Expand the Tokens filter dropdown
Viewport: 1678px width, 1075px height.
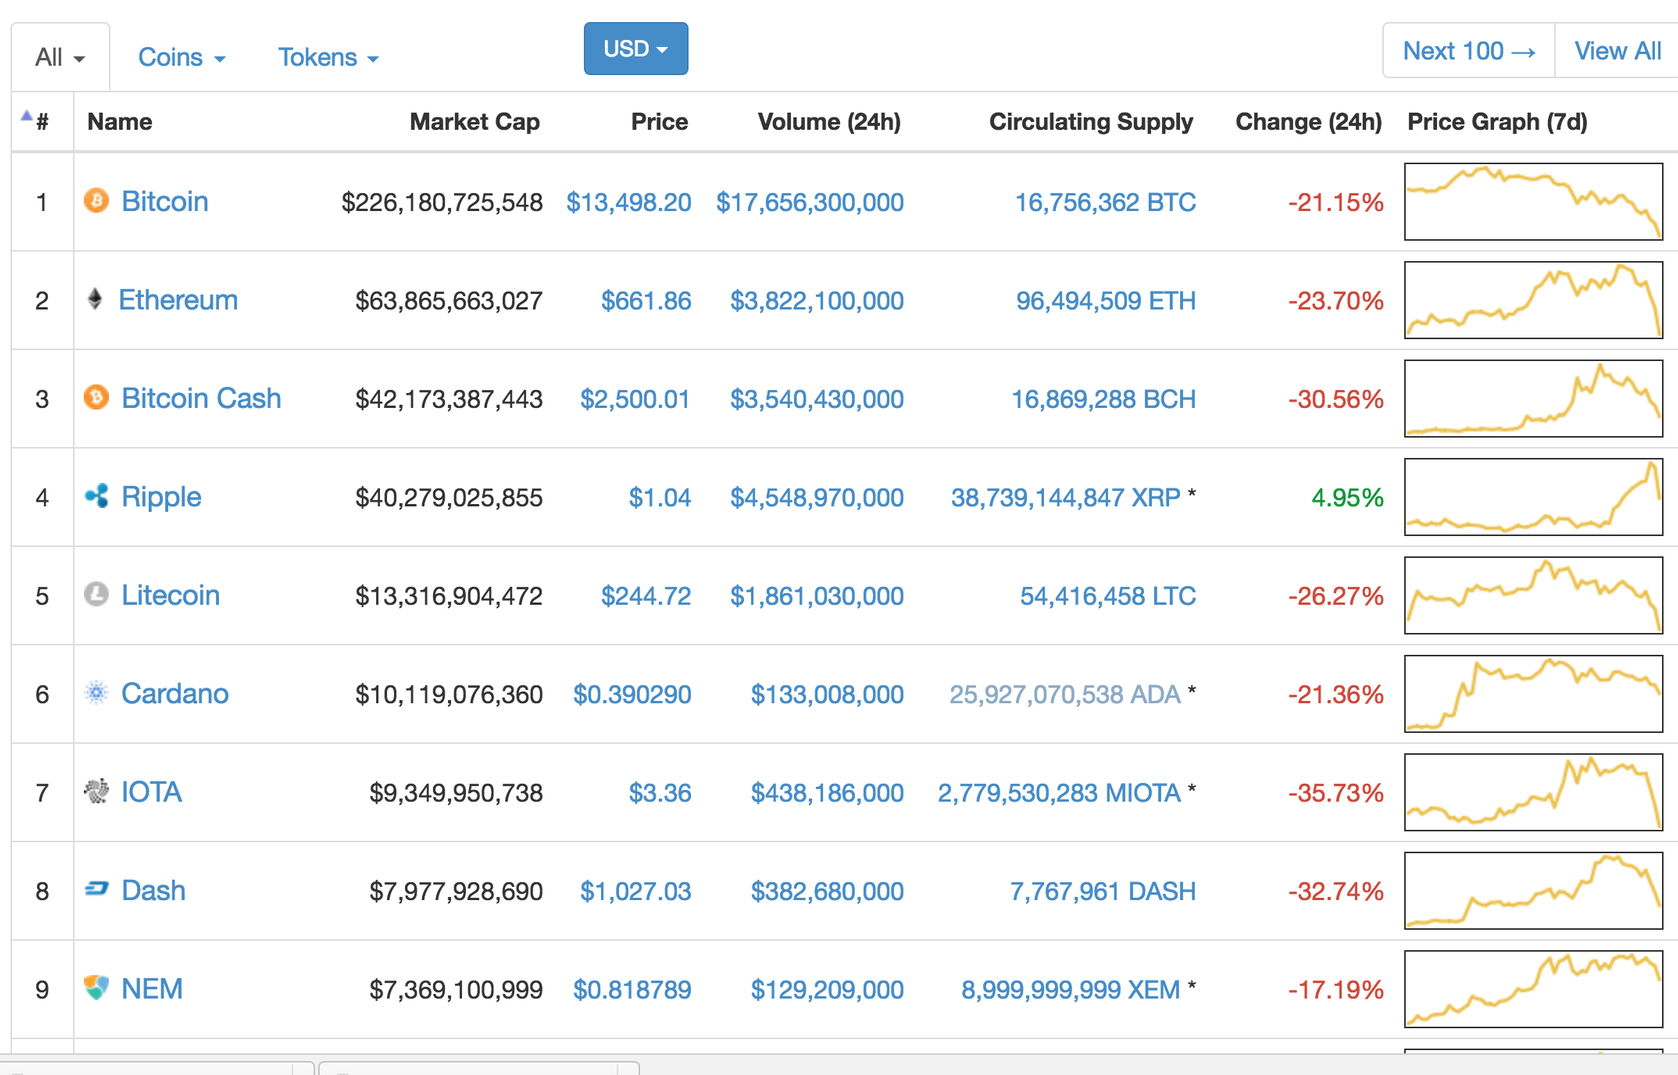(x=327, y=58)
